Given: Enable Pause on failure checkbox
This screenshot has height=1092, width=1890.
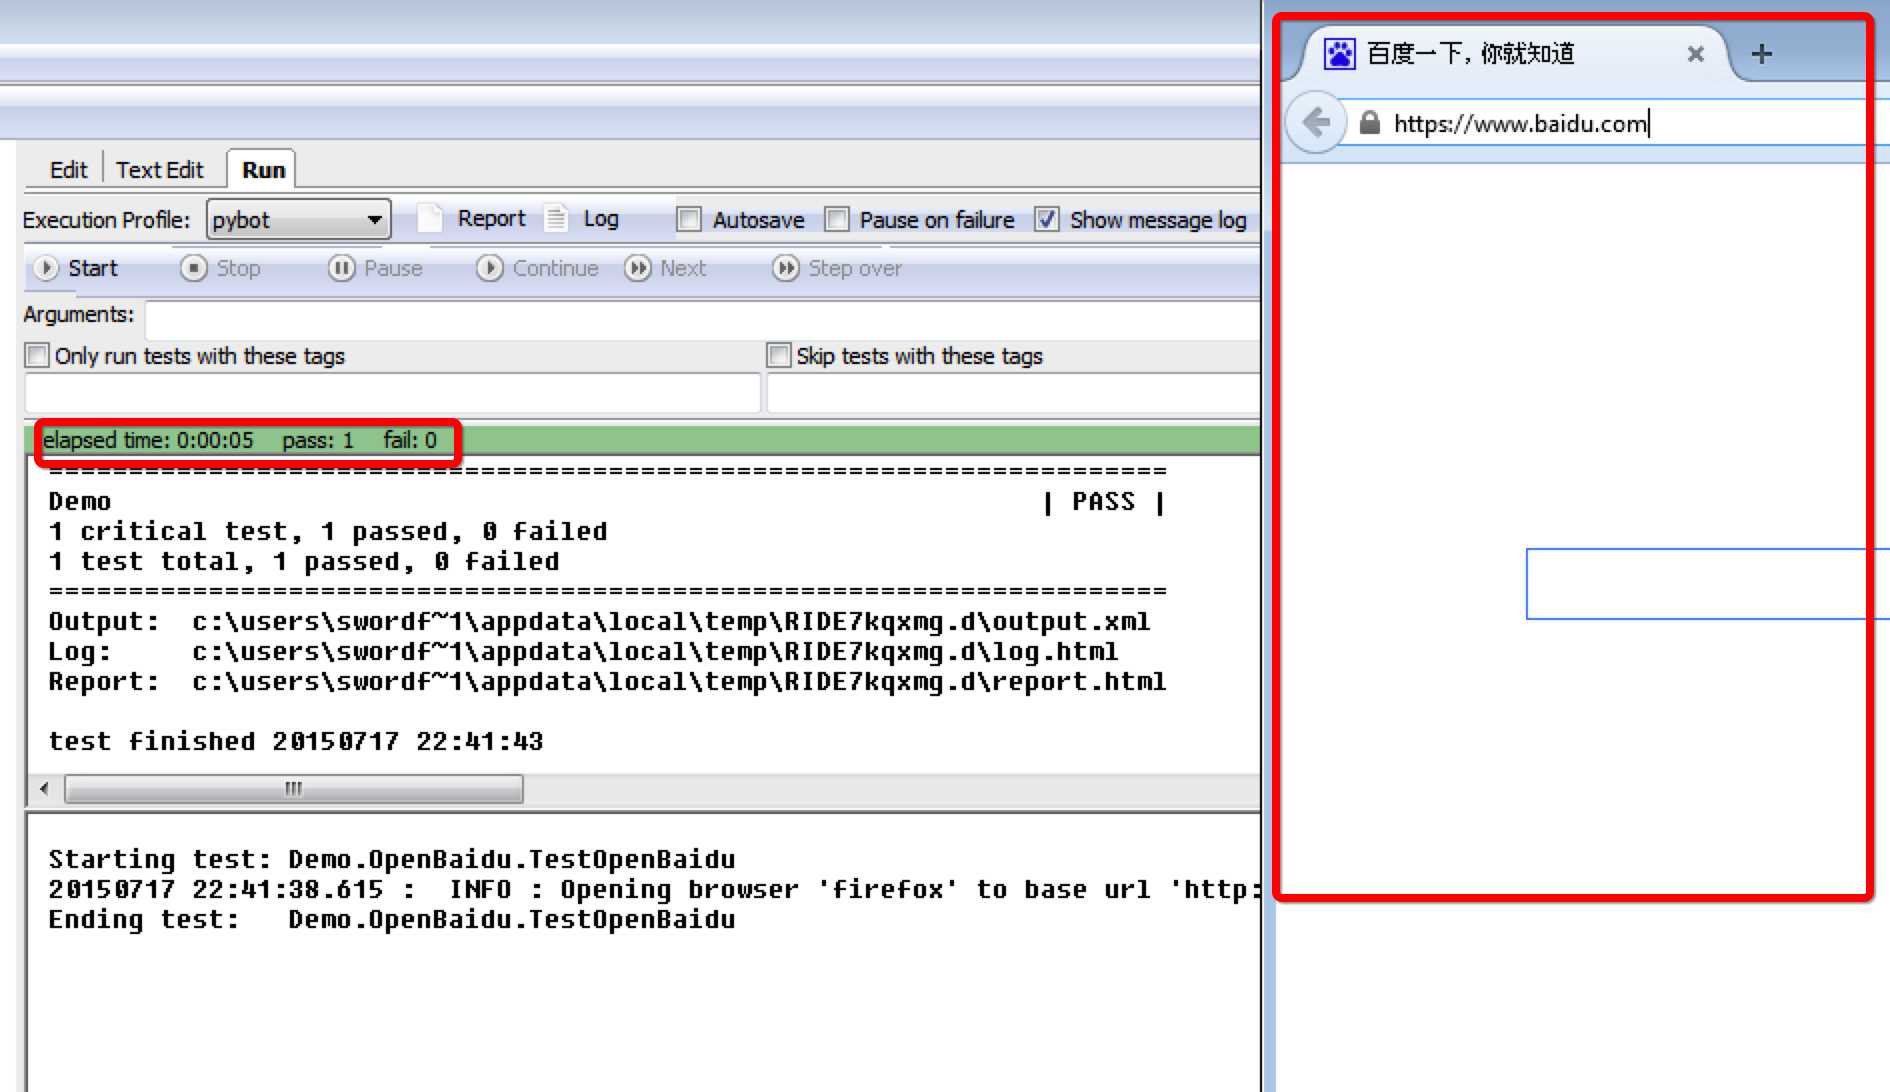Looking at the screenshot, I should point(836,219).
